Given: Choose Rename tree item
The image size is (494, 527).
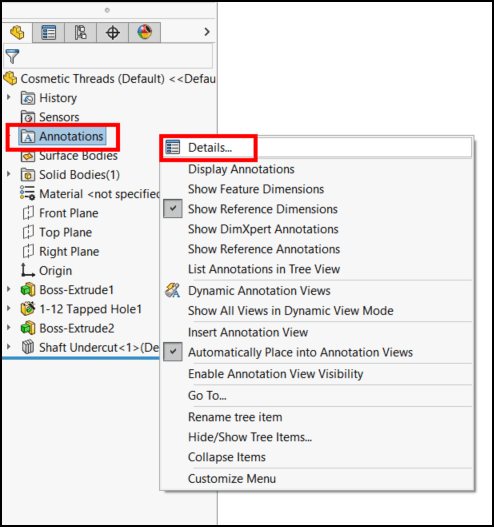Looking at the screenshot, I should point(235,417).
